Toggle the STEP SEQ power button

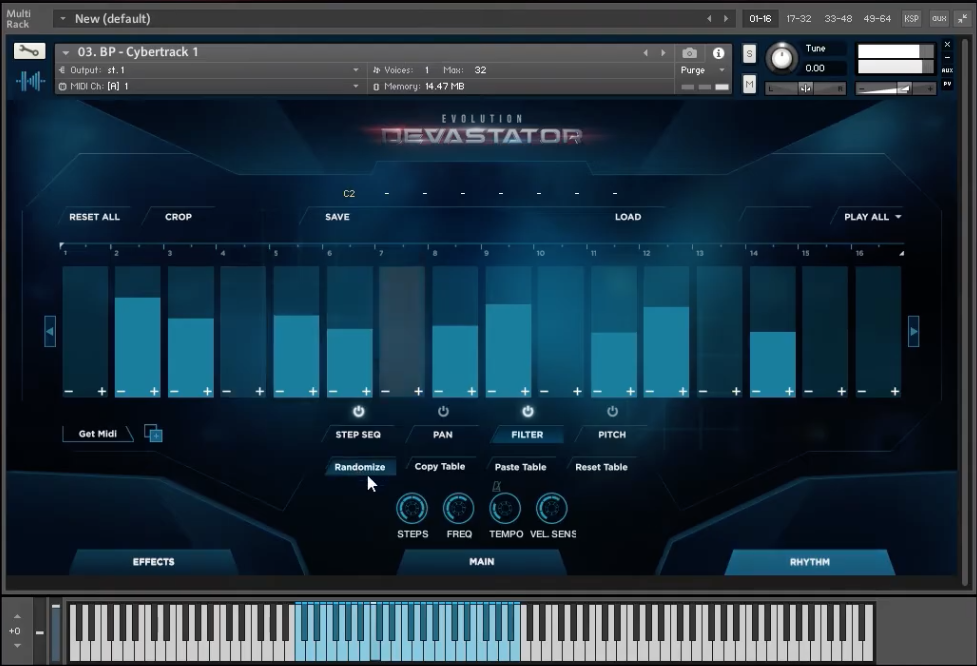pos(358,411)
